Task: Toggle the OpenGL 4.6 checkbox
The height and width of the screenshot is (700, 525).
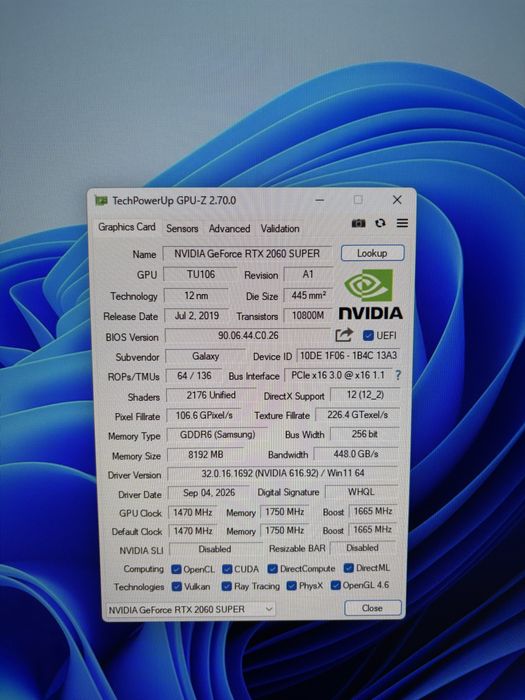Action: click(x=336, y=585)
